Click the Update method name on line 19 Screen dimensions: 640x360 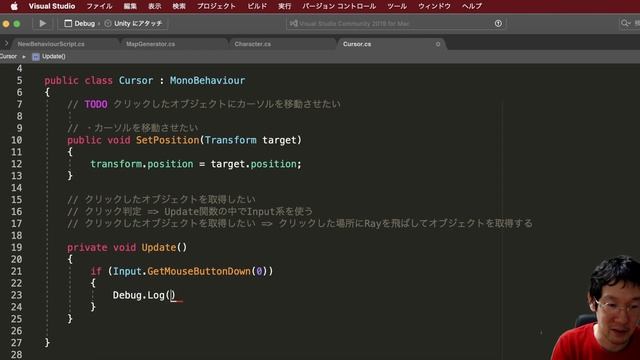click(x=159, y=247)
